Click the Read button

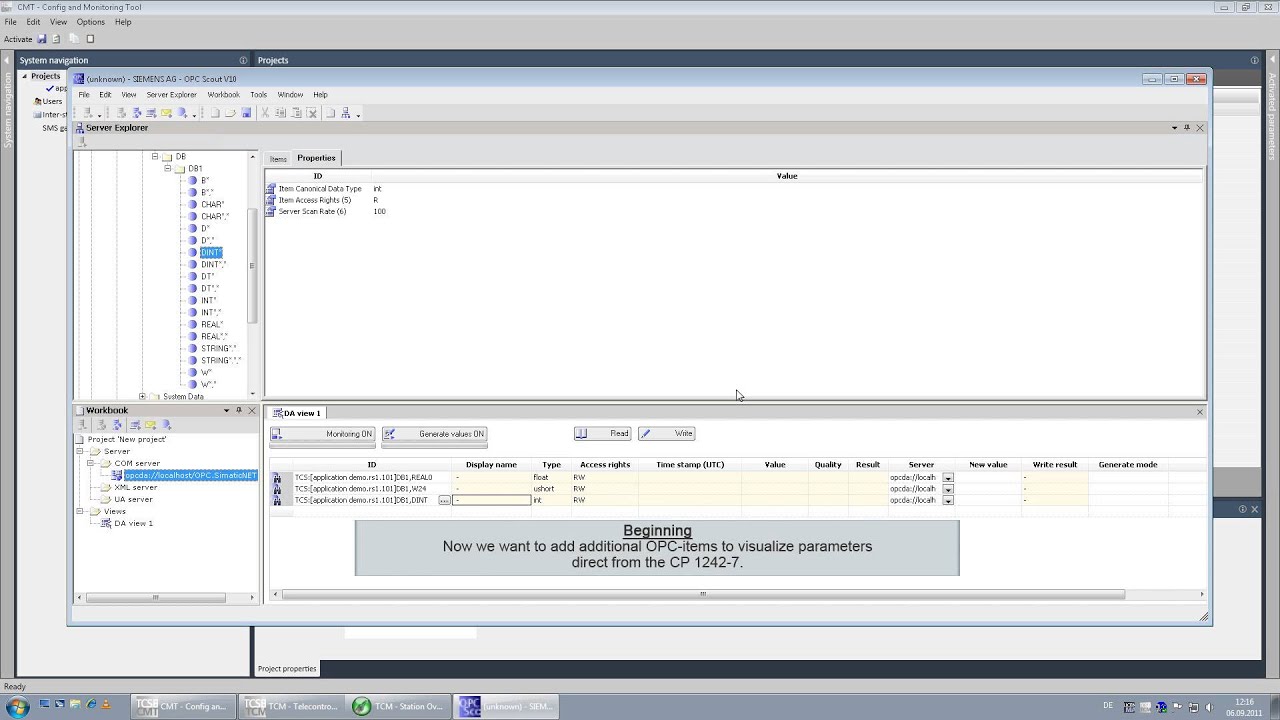(602, 434)
